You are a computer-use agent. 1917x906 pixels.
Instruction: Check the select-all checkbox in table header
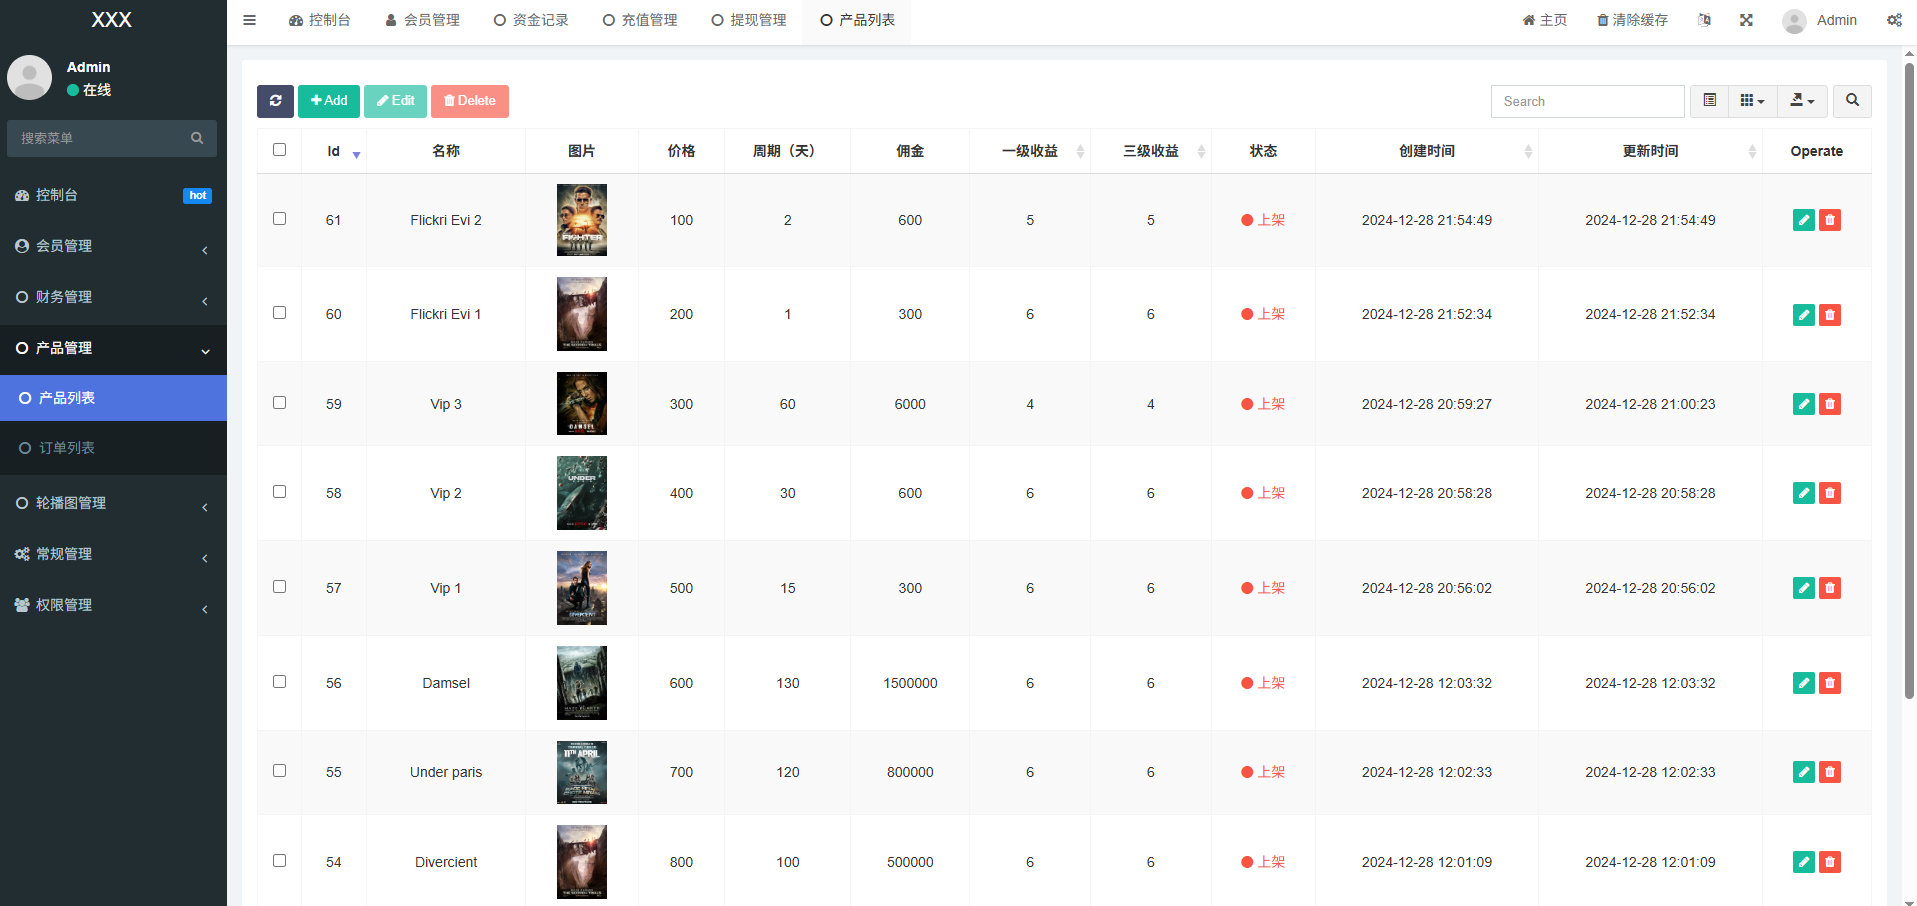point(280,150)
